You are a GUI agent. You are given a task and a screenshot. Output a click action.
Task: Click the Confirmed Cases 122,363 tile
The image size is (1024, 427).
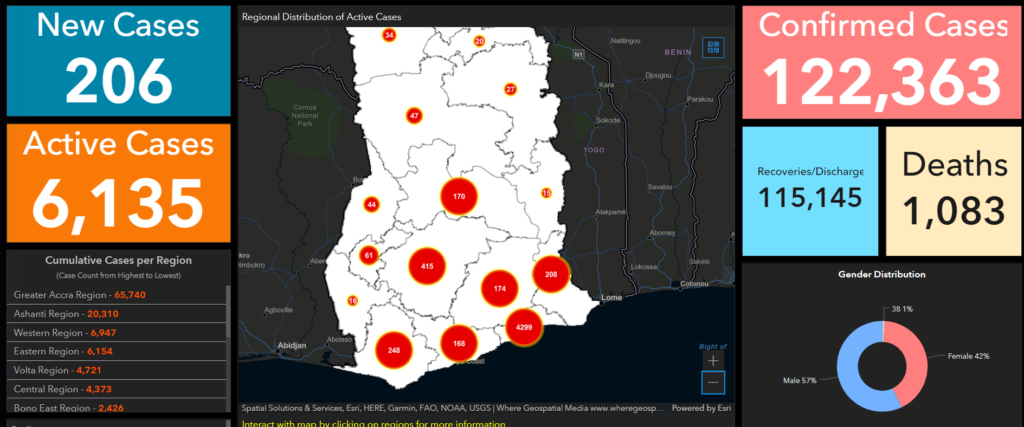point(882,61)
